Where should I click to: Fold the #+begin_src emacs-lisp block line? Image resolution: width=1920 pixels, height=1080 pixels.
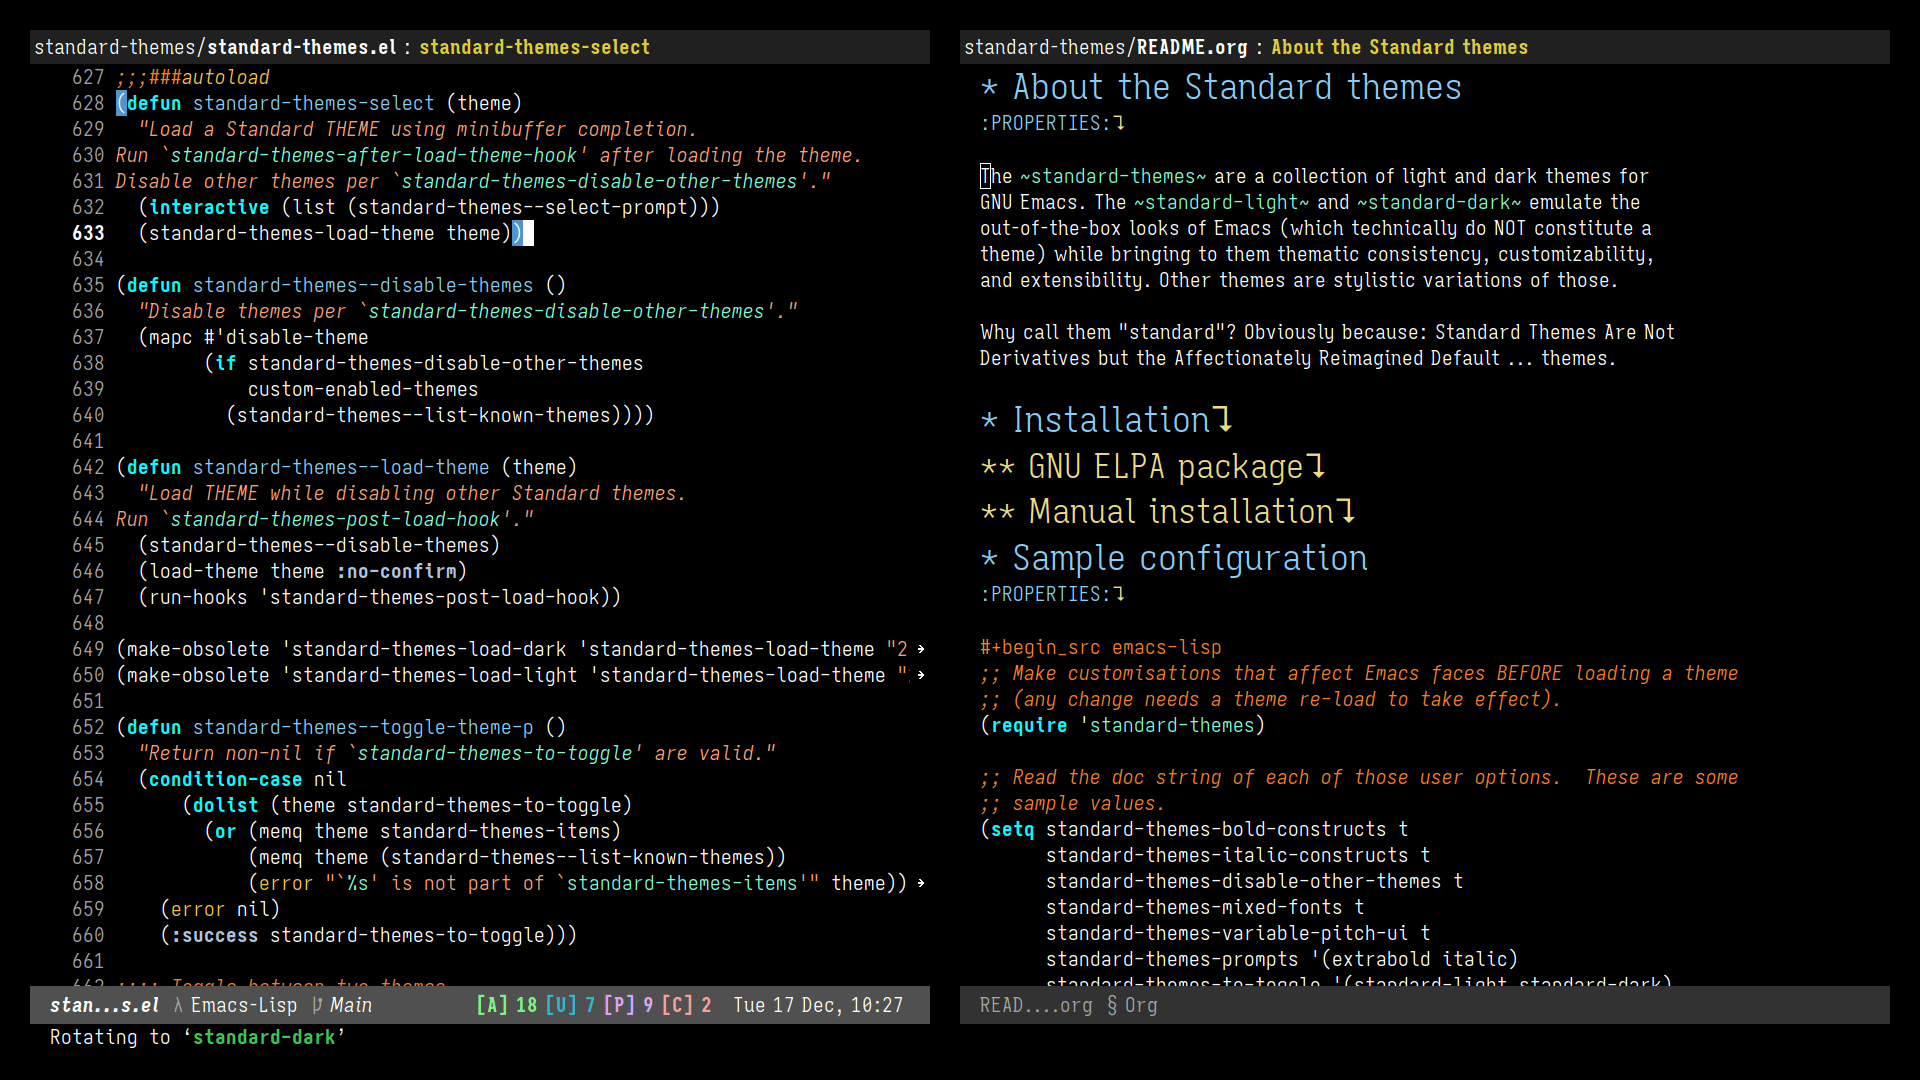click(1100, 647)
